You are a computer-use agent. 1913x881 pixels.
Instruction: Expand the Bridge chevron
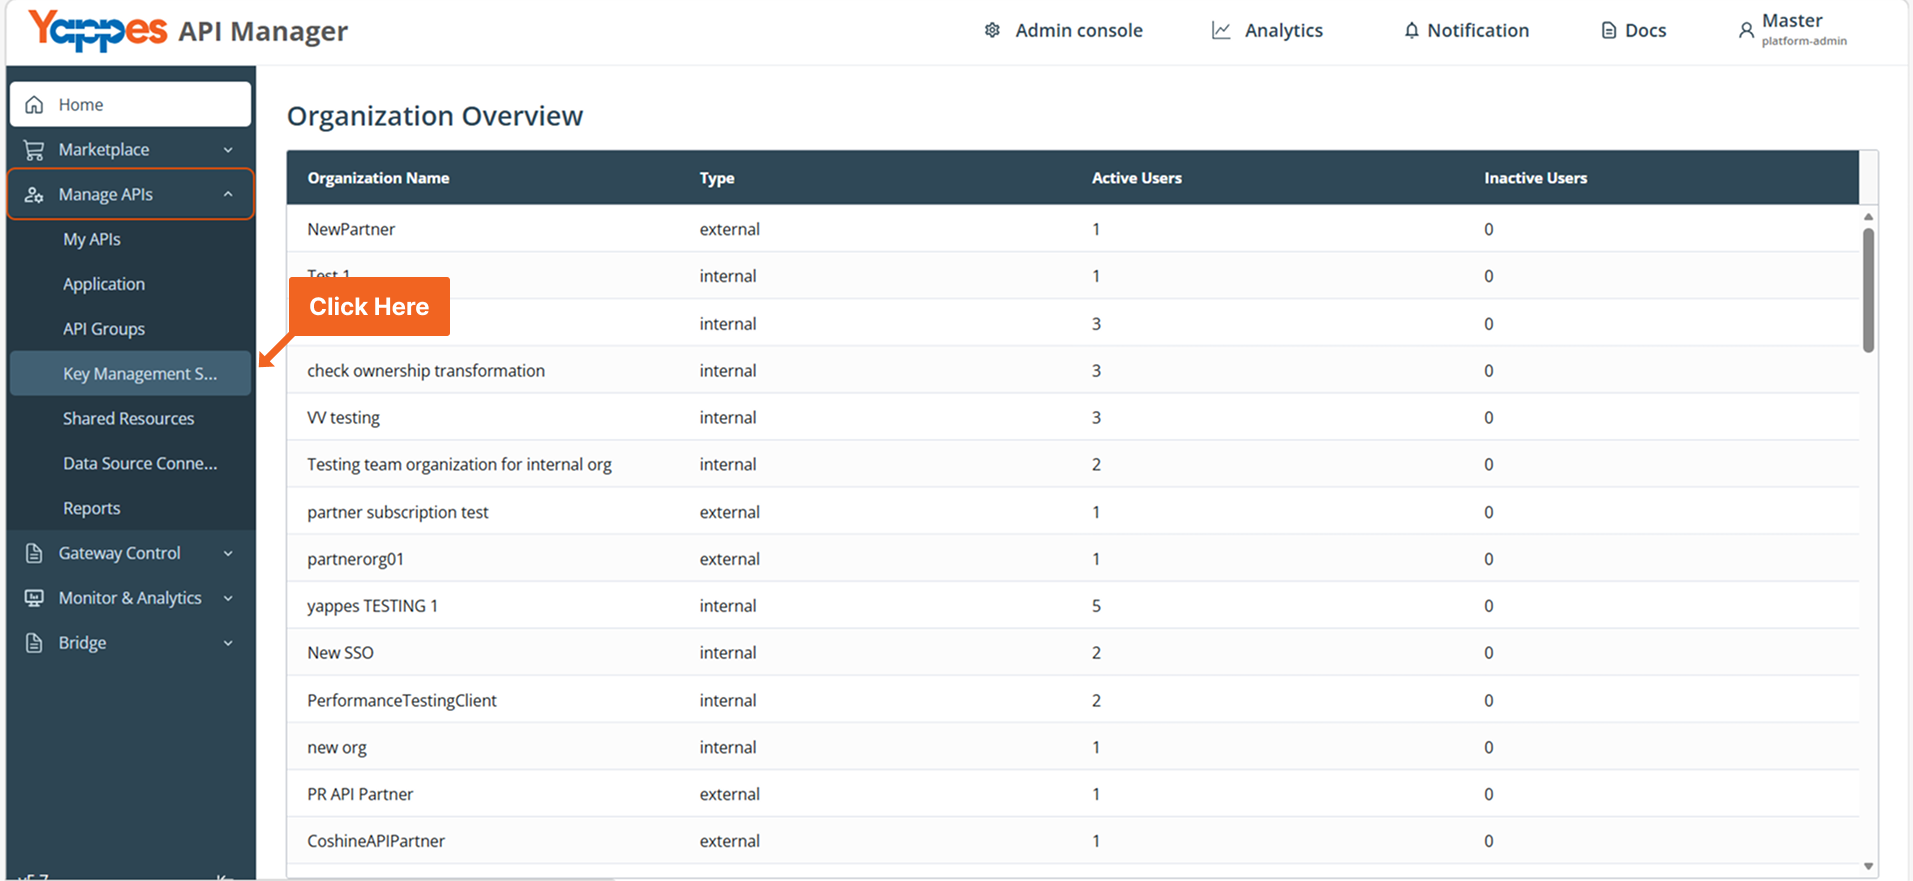(x=228, y=643)
